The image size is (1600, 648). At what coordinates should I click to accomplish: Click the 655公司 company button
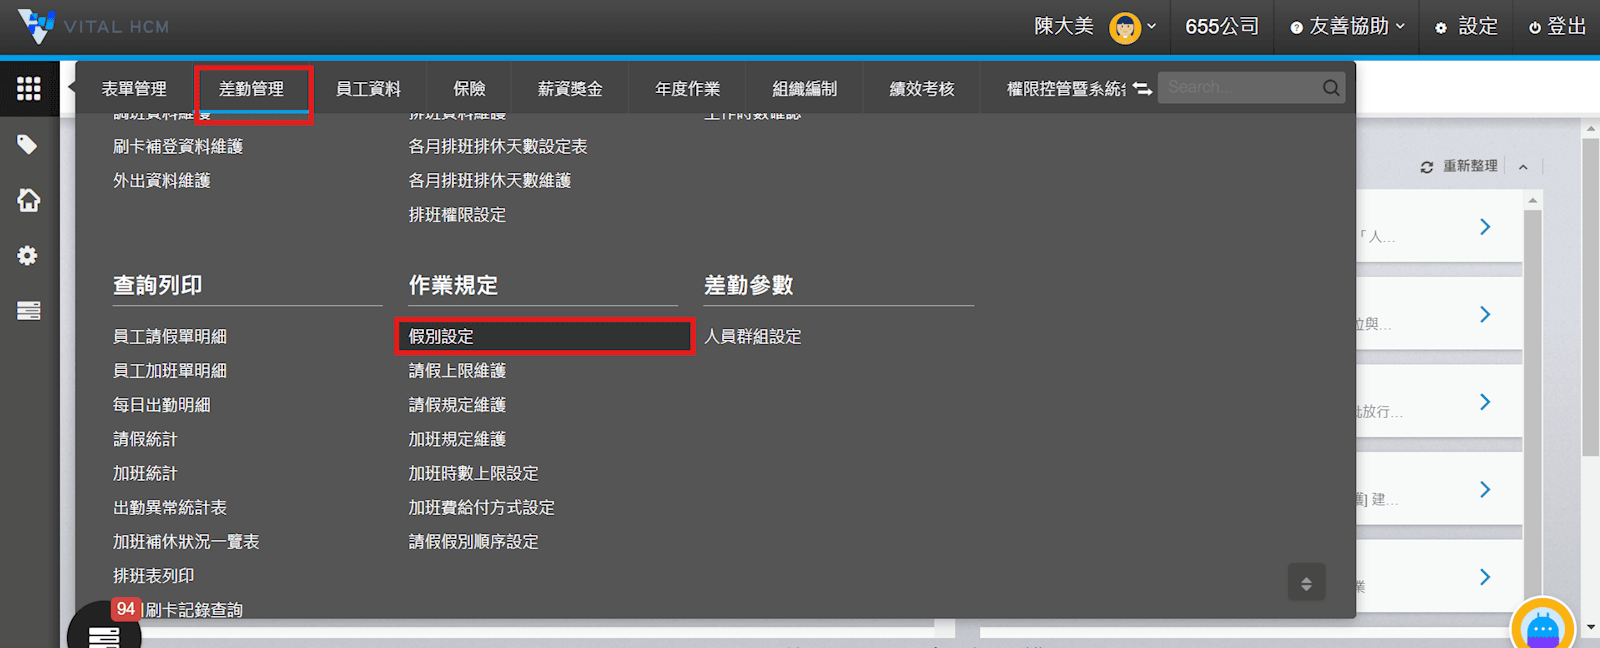(1222, 27)
